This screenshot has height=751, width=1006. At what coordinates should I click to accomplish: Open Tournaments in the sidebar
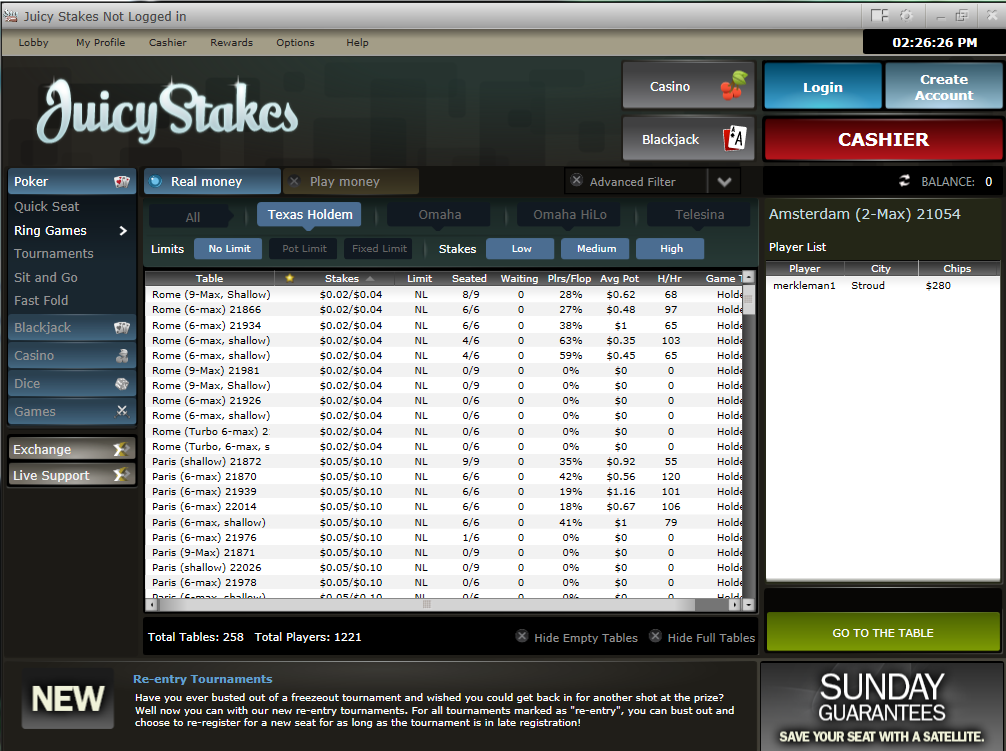click(x=54, y=253)
